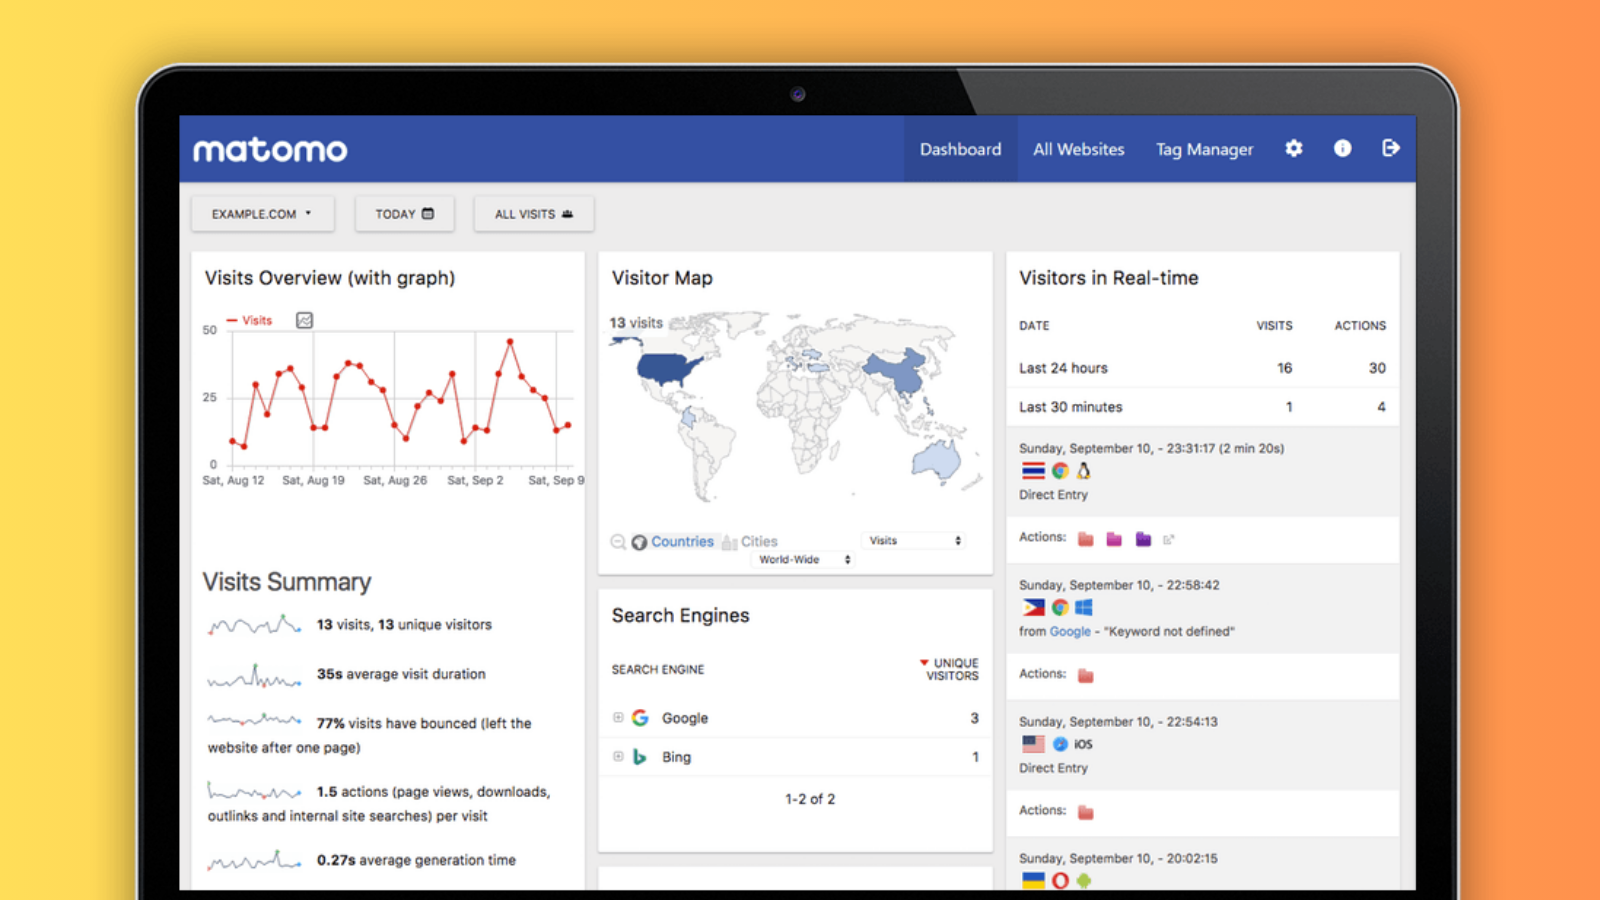Open Matomo settings via the gear icon
The width and height of the screenshot is (1600, 900).
[x=1293, y=148]
